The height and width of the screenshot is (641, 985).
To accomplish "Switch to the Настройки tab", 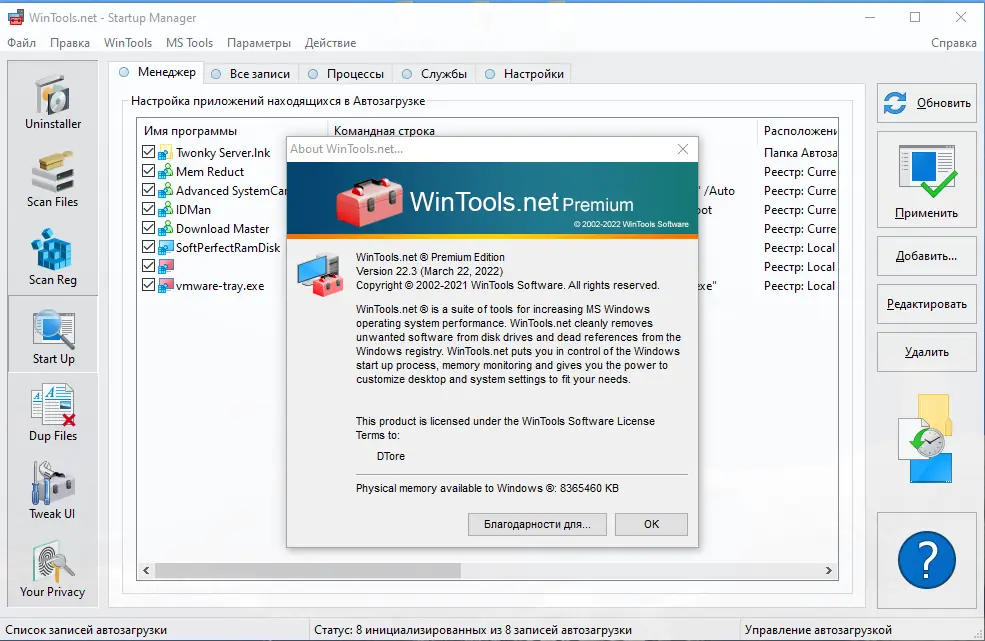I will click(524, 74).
